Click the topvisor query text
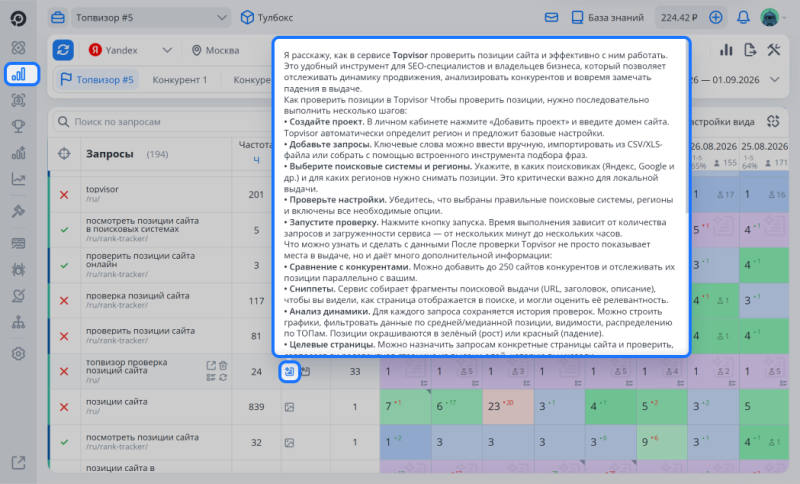The height and width of the screenshot is (484, 800). click(102, 189)
